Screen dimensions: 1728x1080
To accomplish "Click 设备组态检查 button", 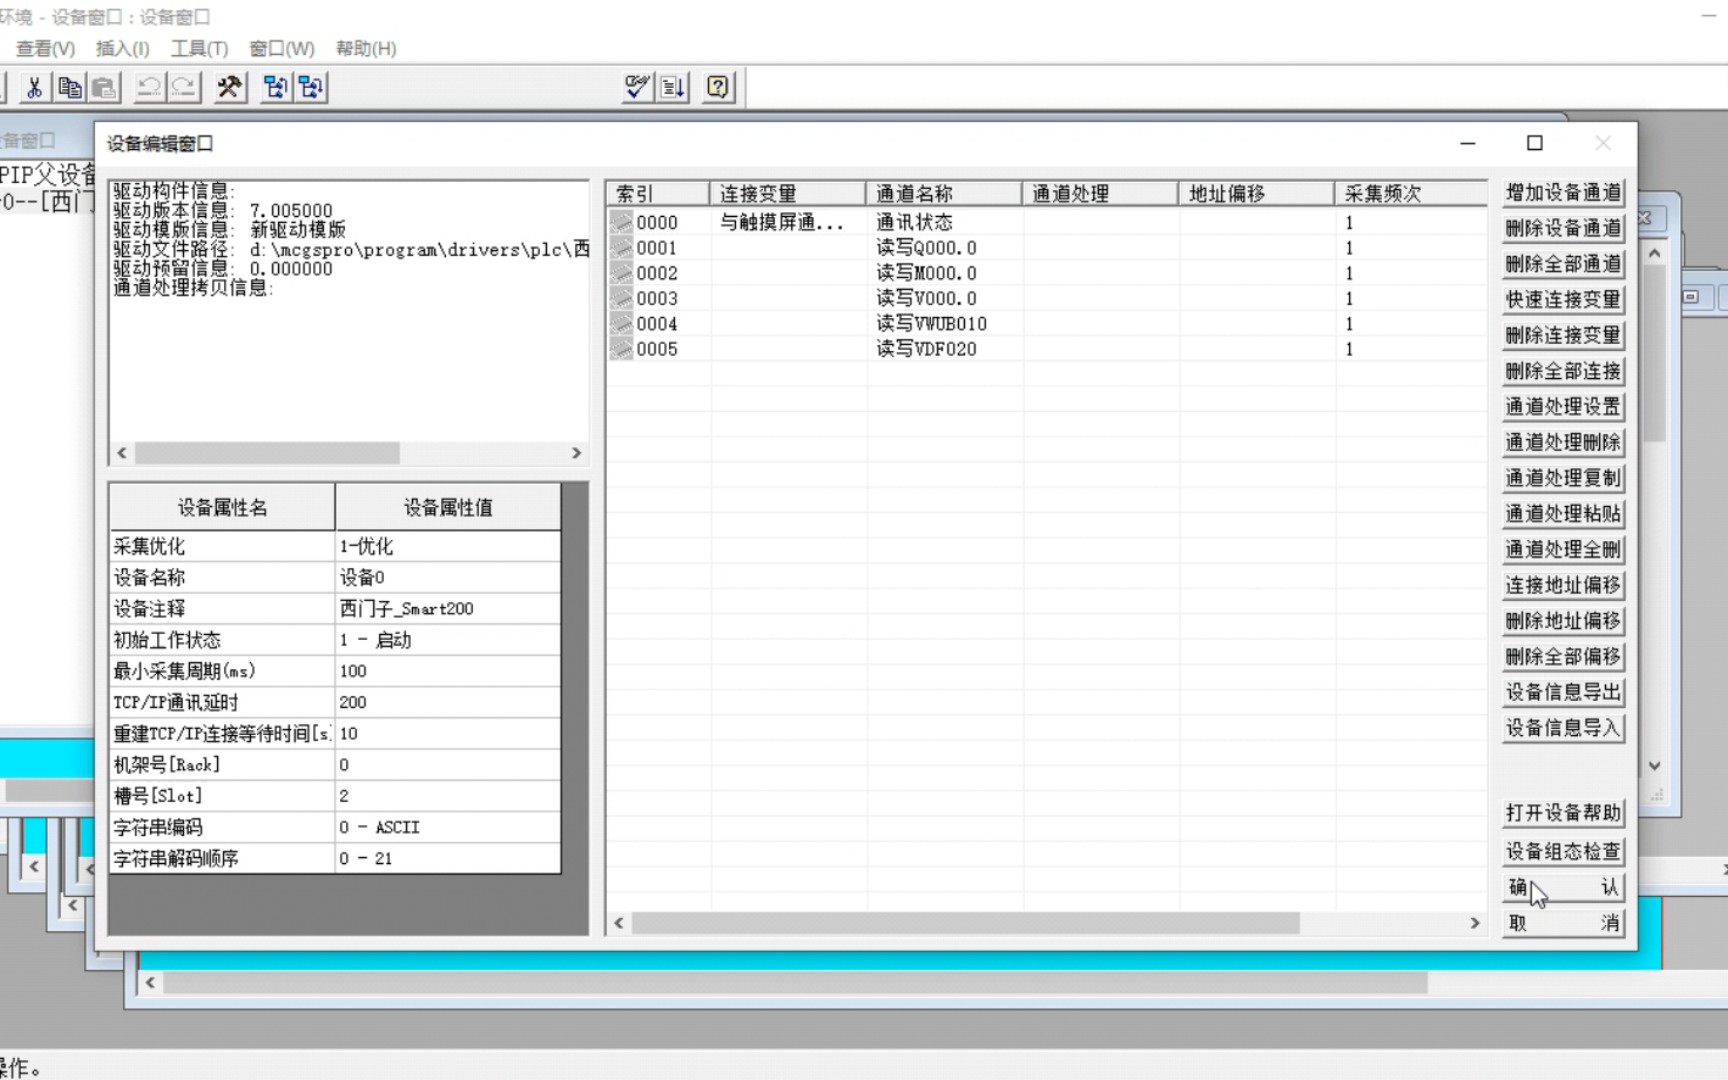I will point(1562,851).
